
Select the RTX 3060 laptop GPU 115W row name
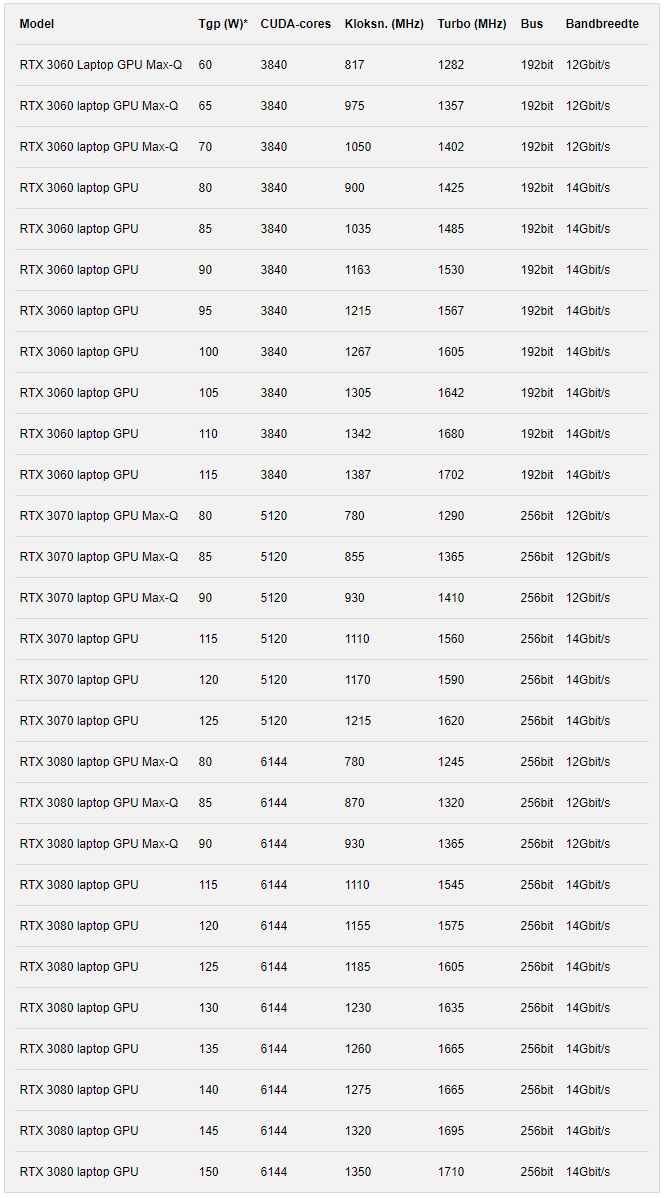click(x=79, y=474)
